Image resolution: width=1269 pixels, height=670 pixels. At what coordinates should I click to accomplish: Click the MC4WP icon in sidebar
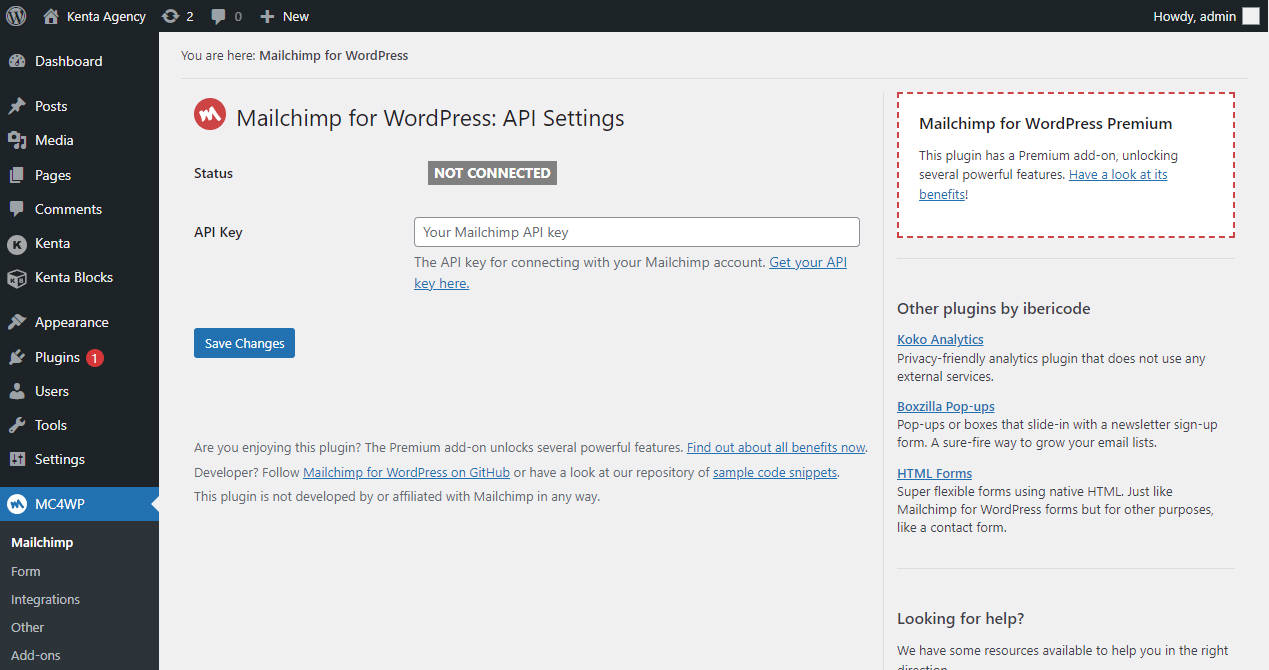tap(17, 504)
